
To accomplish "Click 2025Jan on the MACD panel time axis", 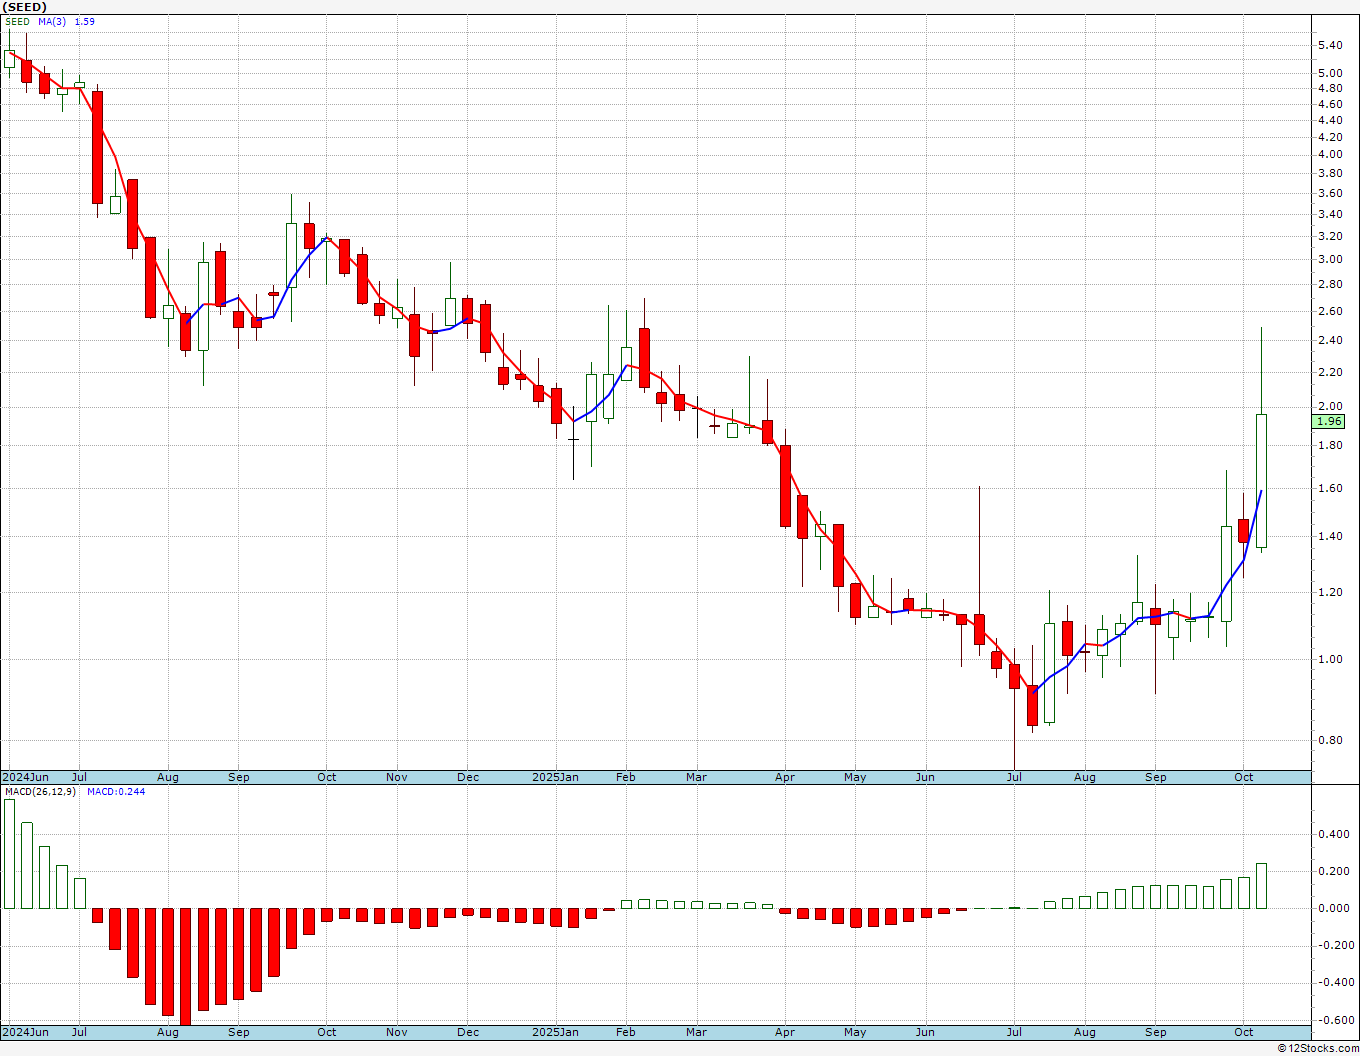I will click(x=555, y=1032).
